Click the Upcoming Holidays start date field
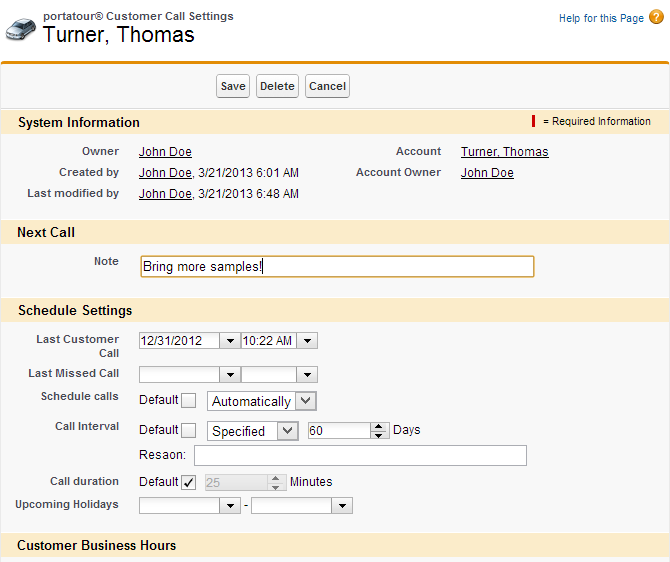Screen dimensions: 670x562 [179, 506]
